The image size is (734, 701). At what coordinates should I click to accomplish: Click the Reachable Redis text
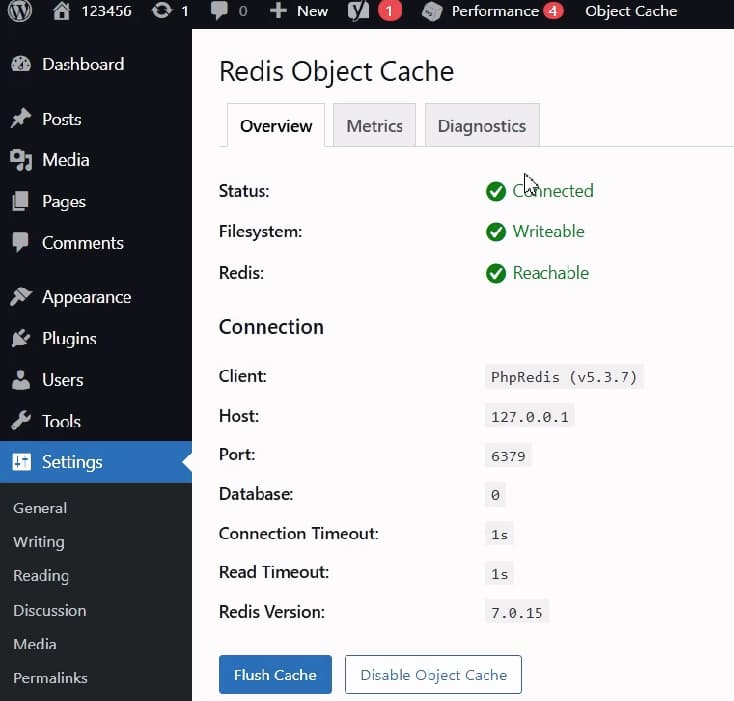click(550, 273)
